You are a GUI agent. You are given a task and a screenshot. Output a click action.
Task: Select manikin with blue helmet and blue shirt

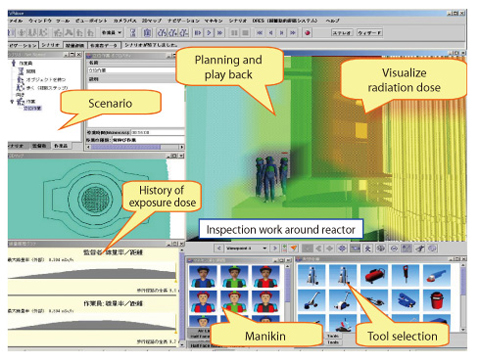pos(203,277)
